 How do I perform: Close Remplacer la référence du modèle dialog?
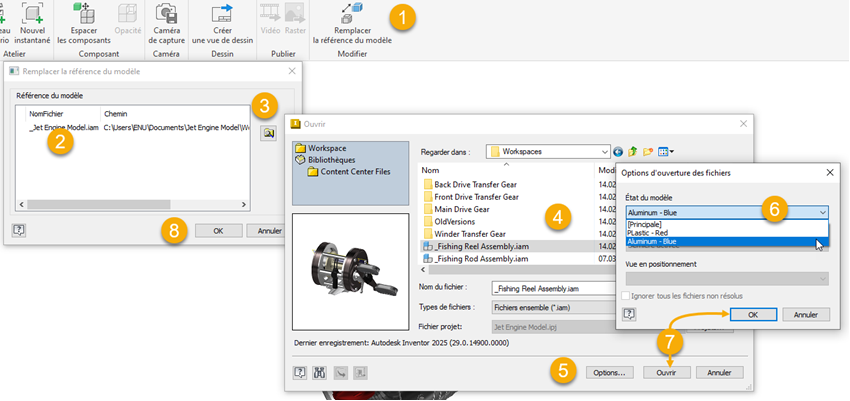point(292,71)
